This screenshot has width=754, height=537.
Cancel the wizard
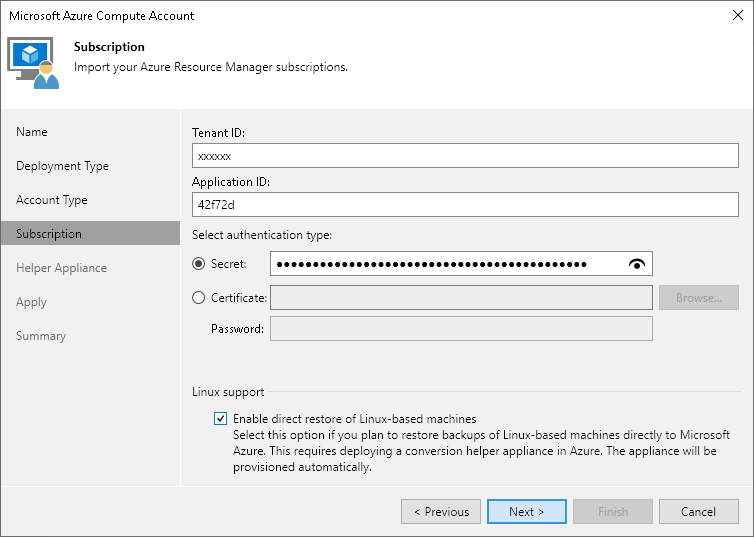(699, 512)
